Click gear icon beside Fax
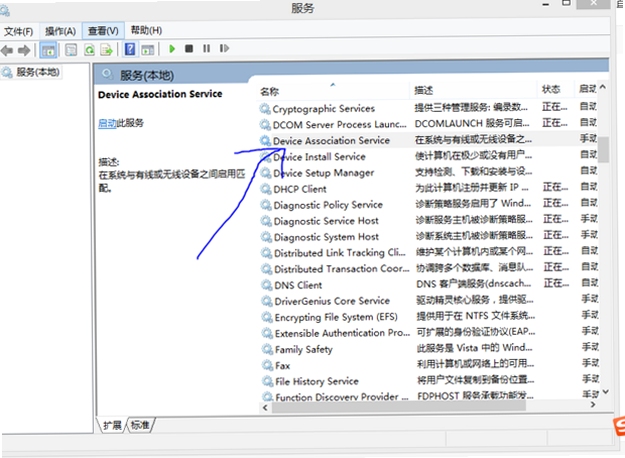This screenshot has width=625, height=458. (267, 365)
